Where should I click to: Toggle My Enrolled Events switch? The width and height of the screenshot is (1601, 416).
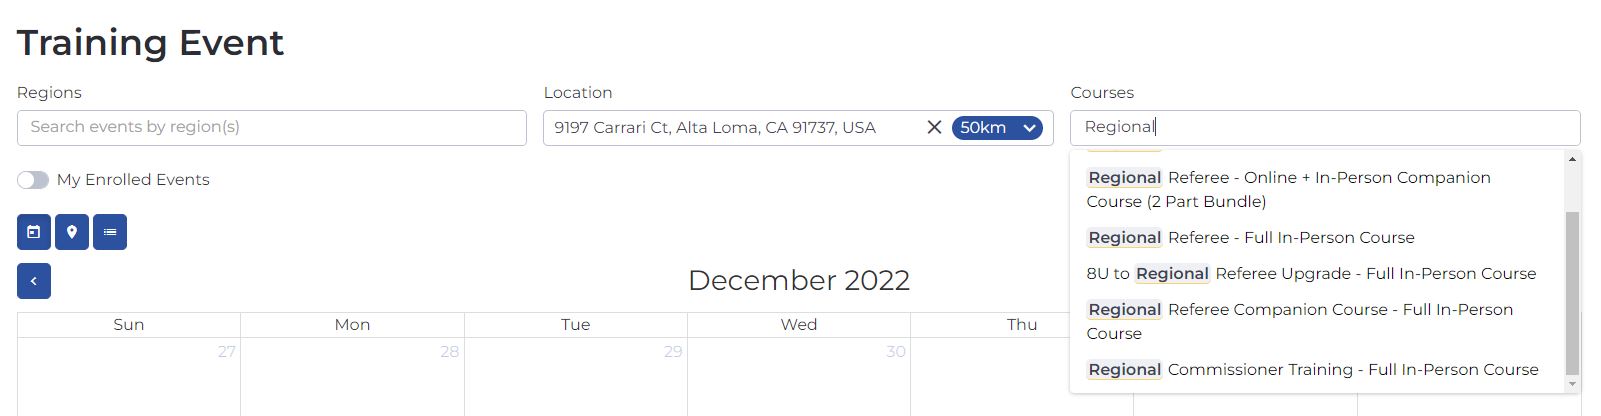33,180
